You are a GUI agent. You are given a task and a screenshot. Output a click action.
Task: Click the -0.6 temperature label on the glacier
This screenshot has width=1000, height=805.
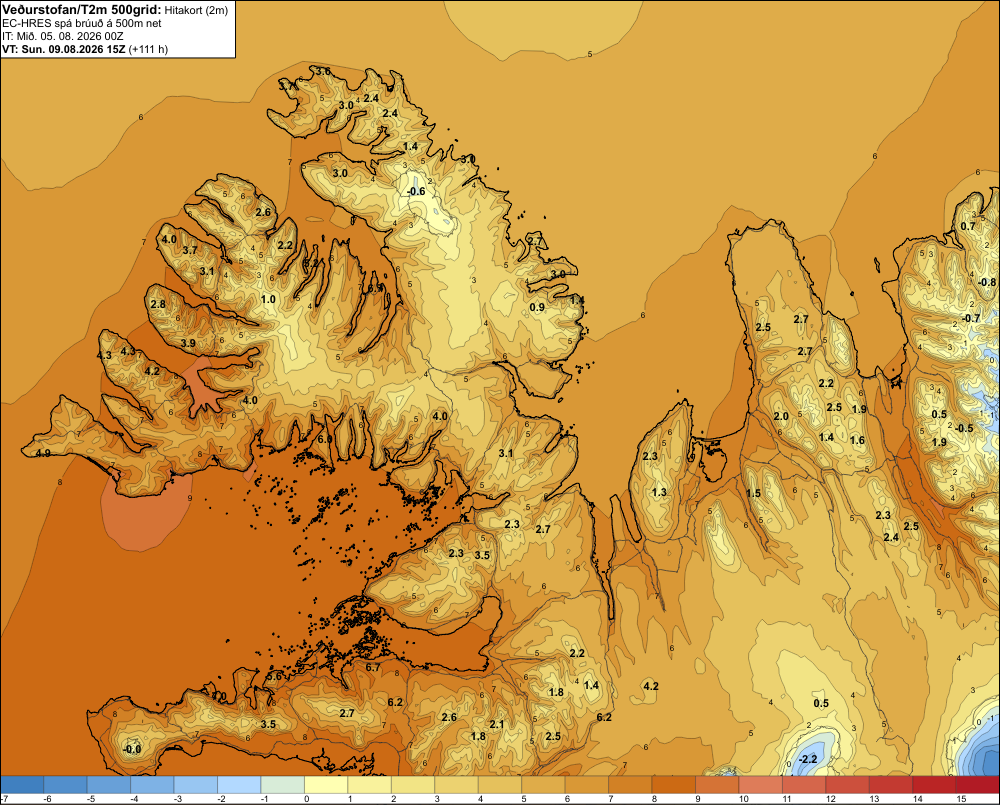416,191
